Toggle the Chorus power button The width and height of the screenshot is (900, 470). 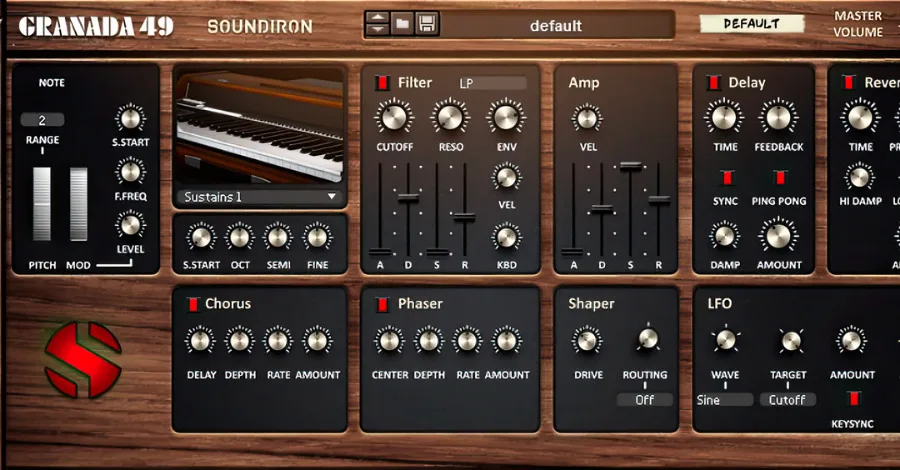point(193,304)
